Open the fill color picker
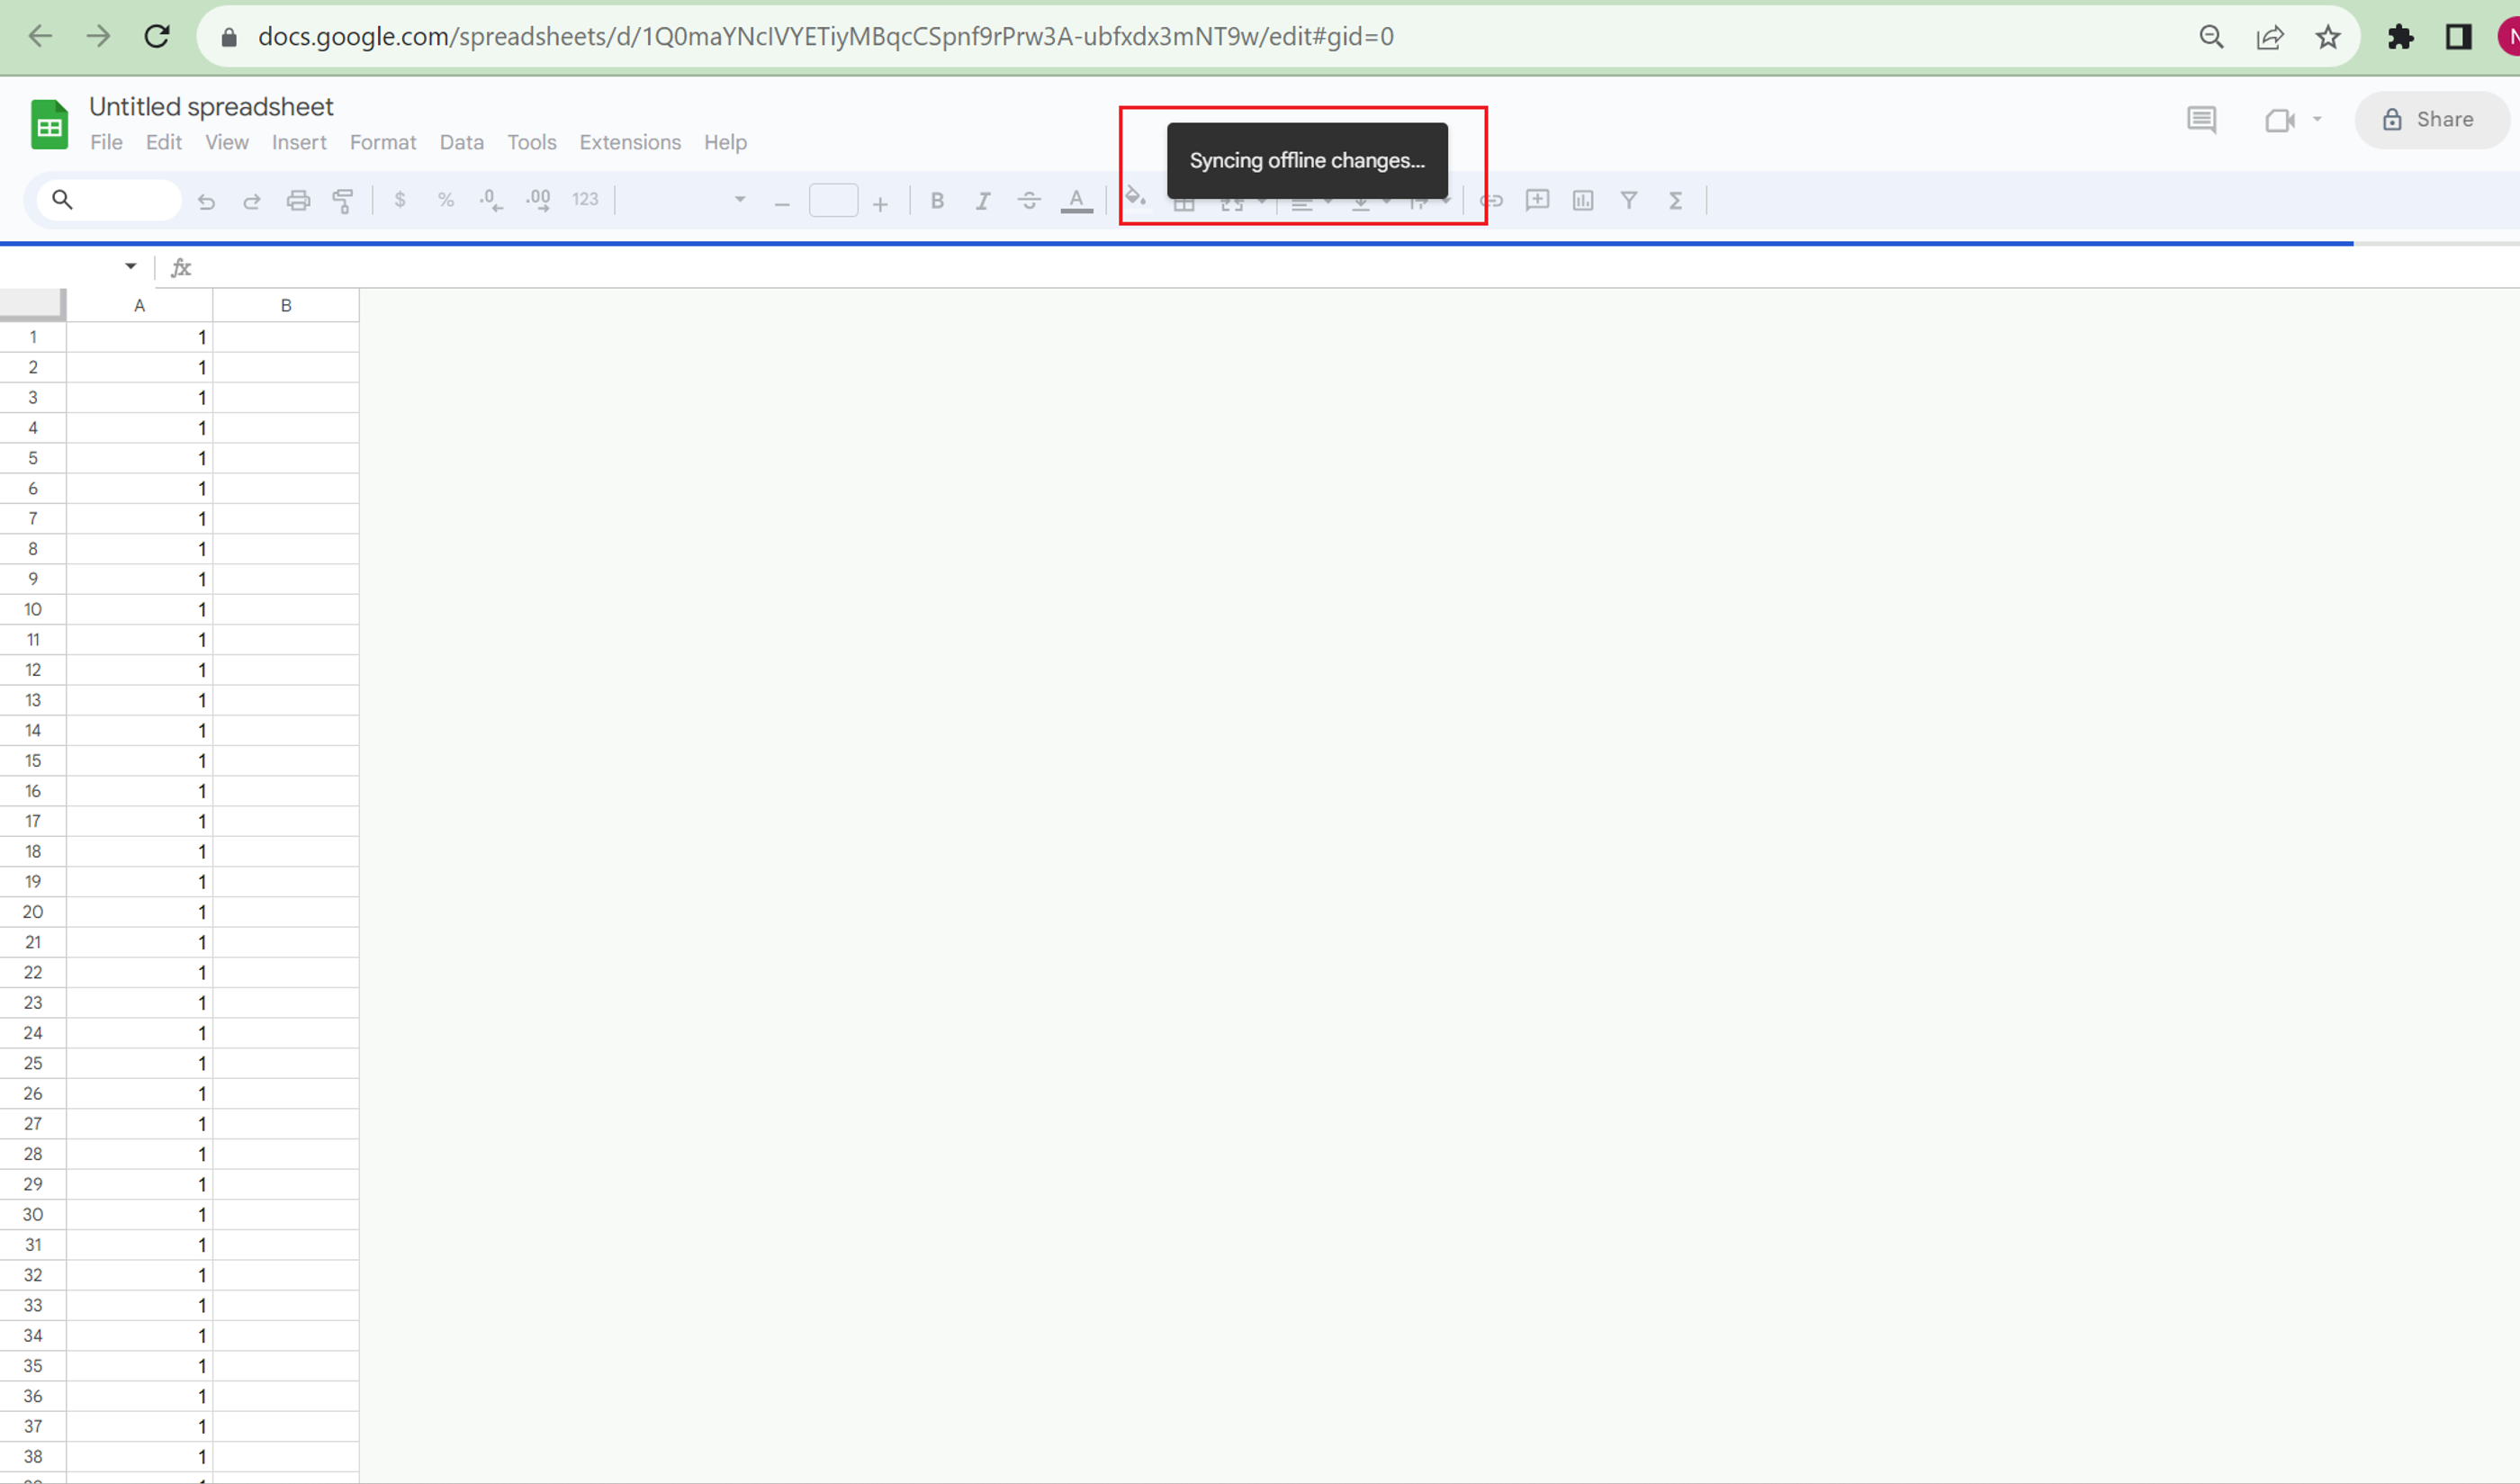 (1135, 197)
